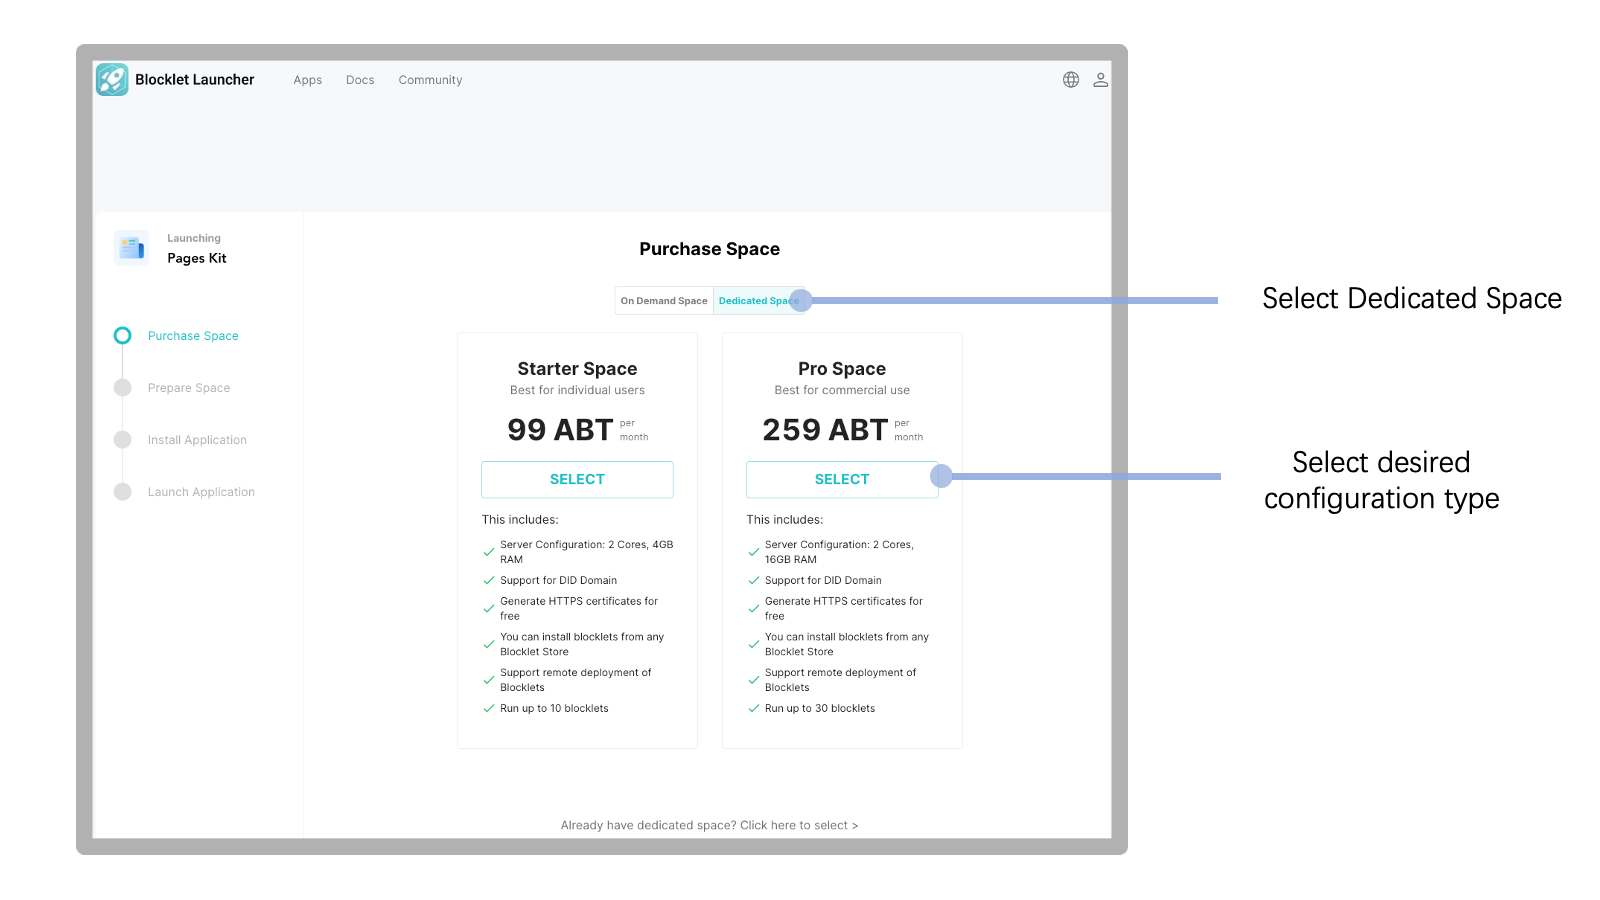The width and height of the screenshot is (1600, 900).
Task: Click the Install Application step circle
Action: [x=123, y=440]
